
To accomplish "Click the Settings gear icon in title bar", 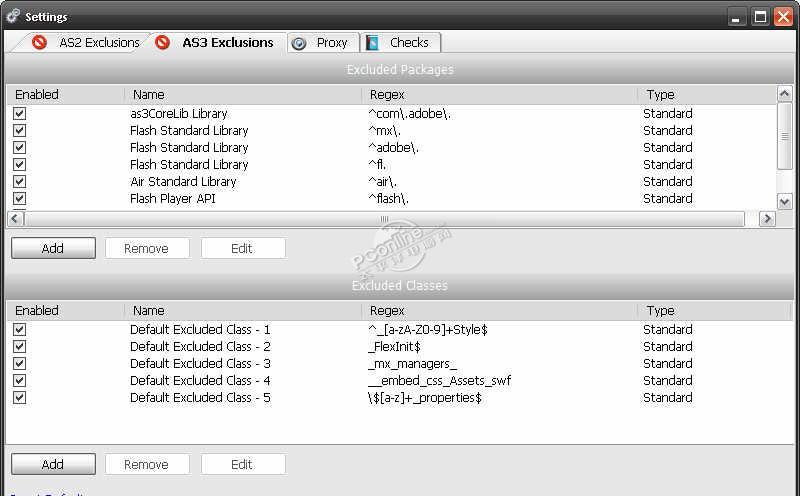I will [13, 16].
